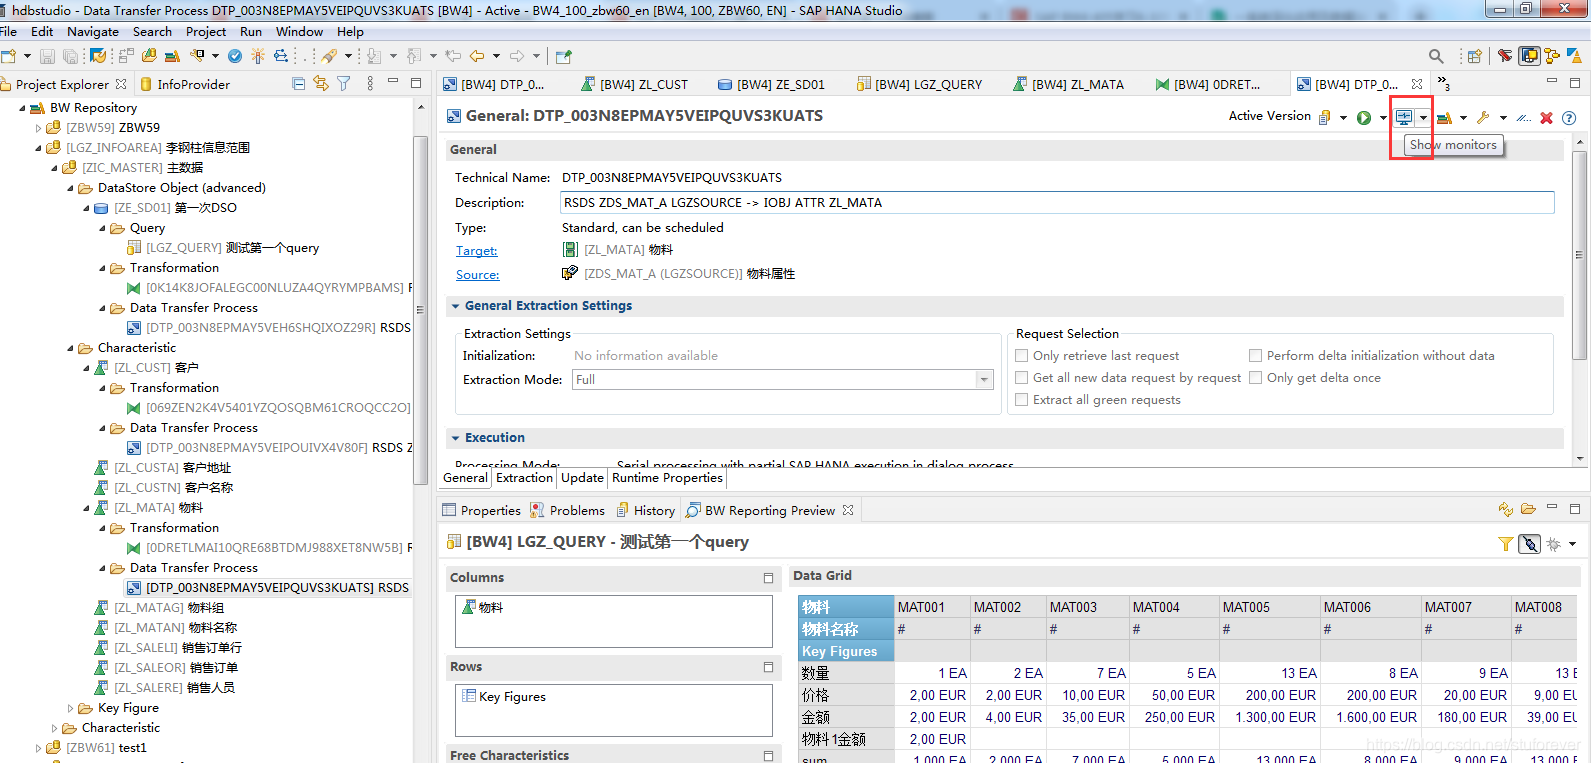Viewport: 1591px width, 763px height.
Task: Click the Save disk icon in main toolbar
Action: (47, 57)
